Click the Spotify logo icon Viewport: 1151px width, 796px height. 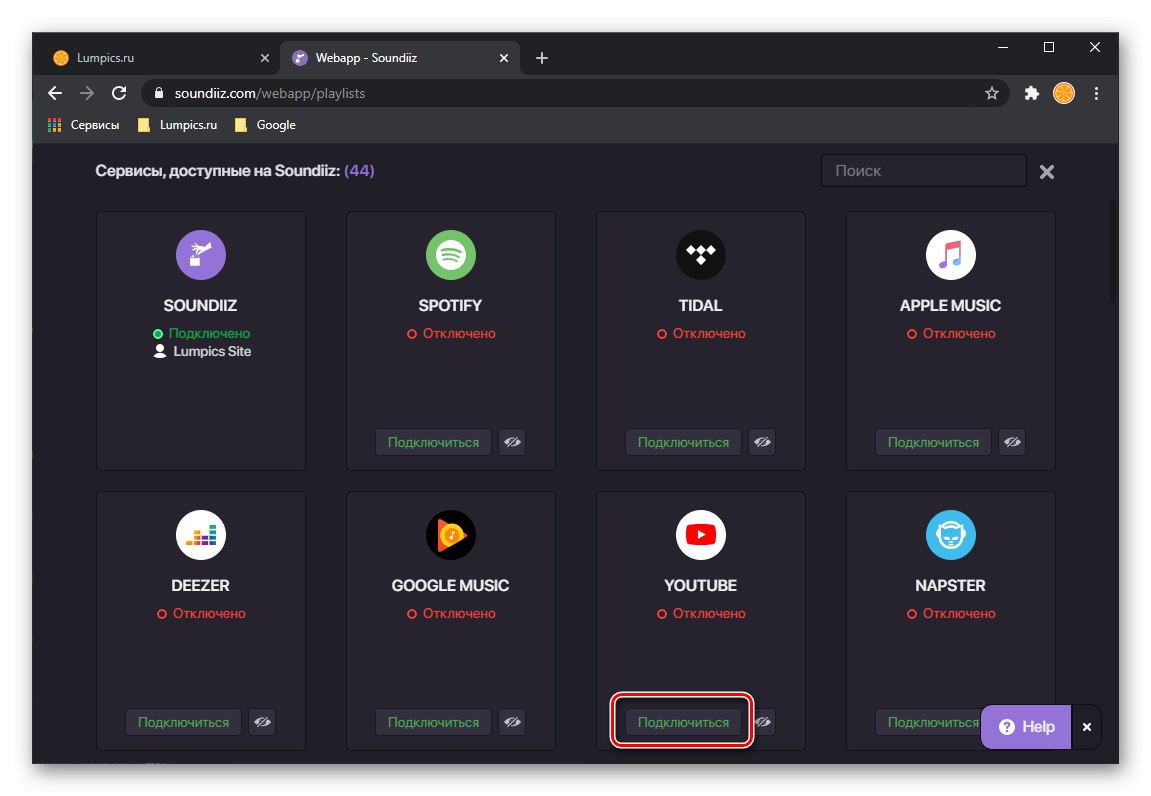point(451,255)
